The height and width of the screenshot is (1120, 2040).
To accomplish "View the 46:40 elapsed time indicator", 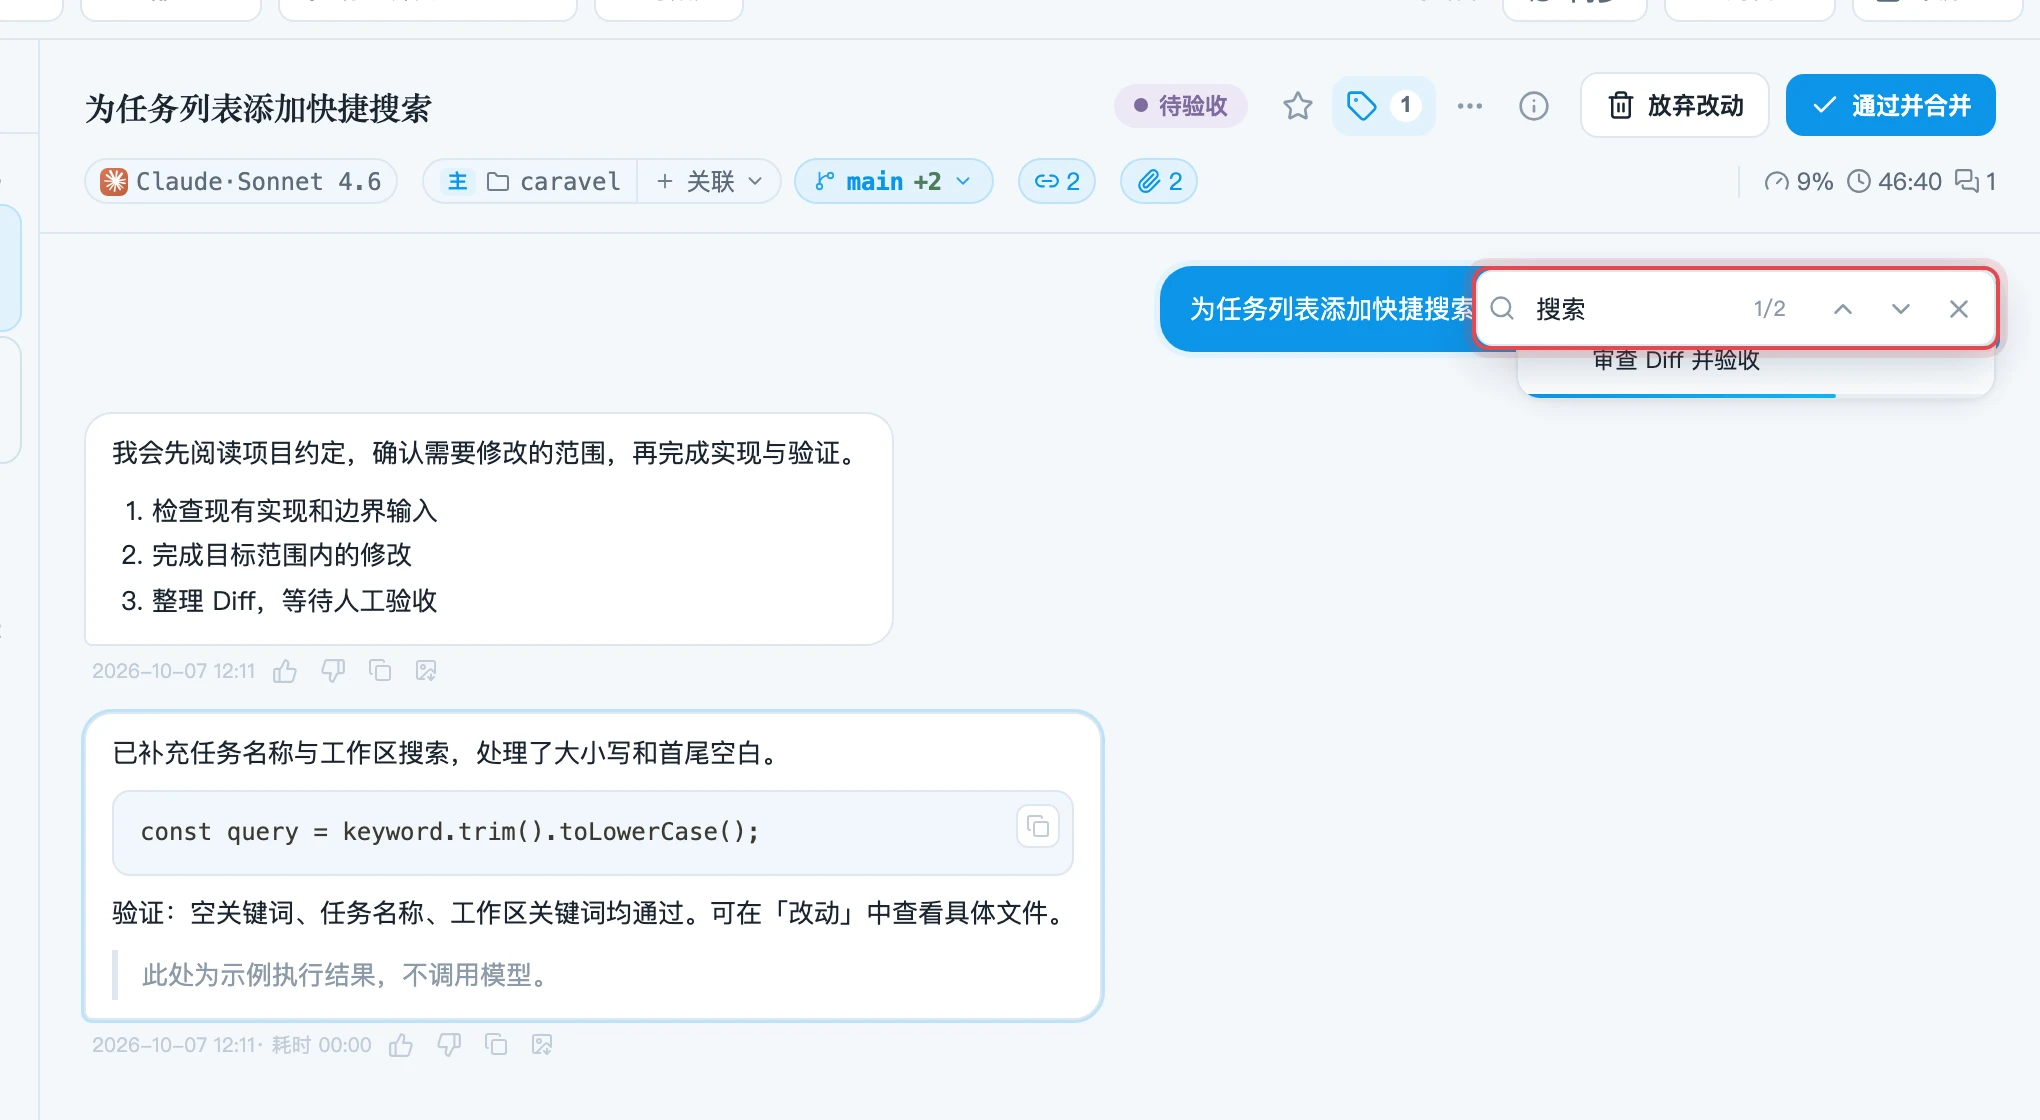I will point(1893,181).
